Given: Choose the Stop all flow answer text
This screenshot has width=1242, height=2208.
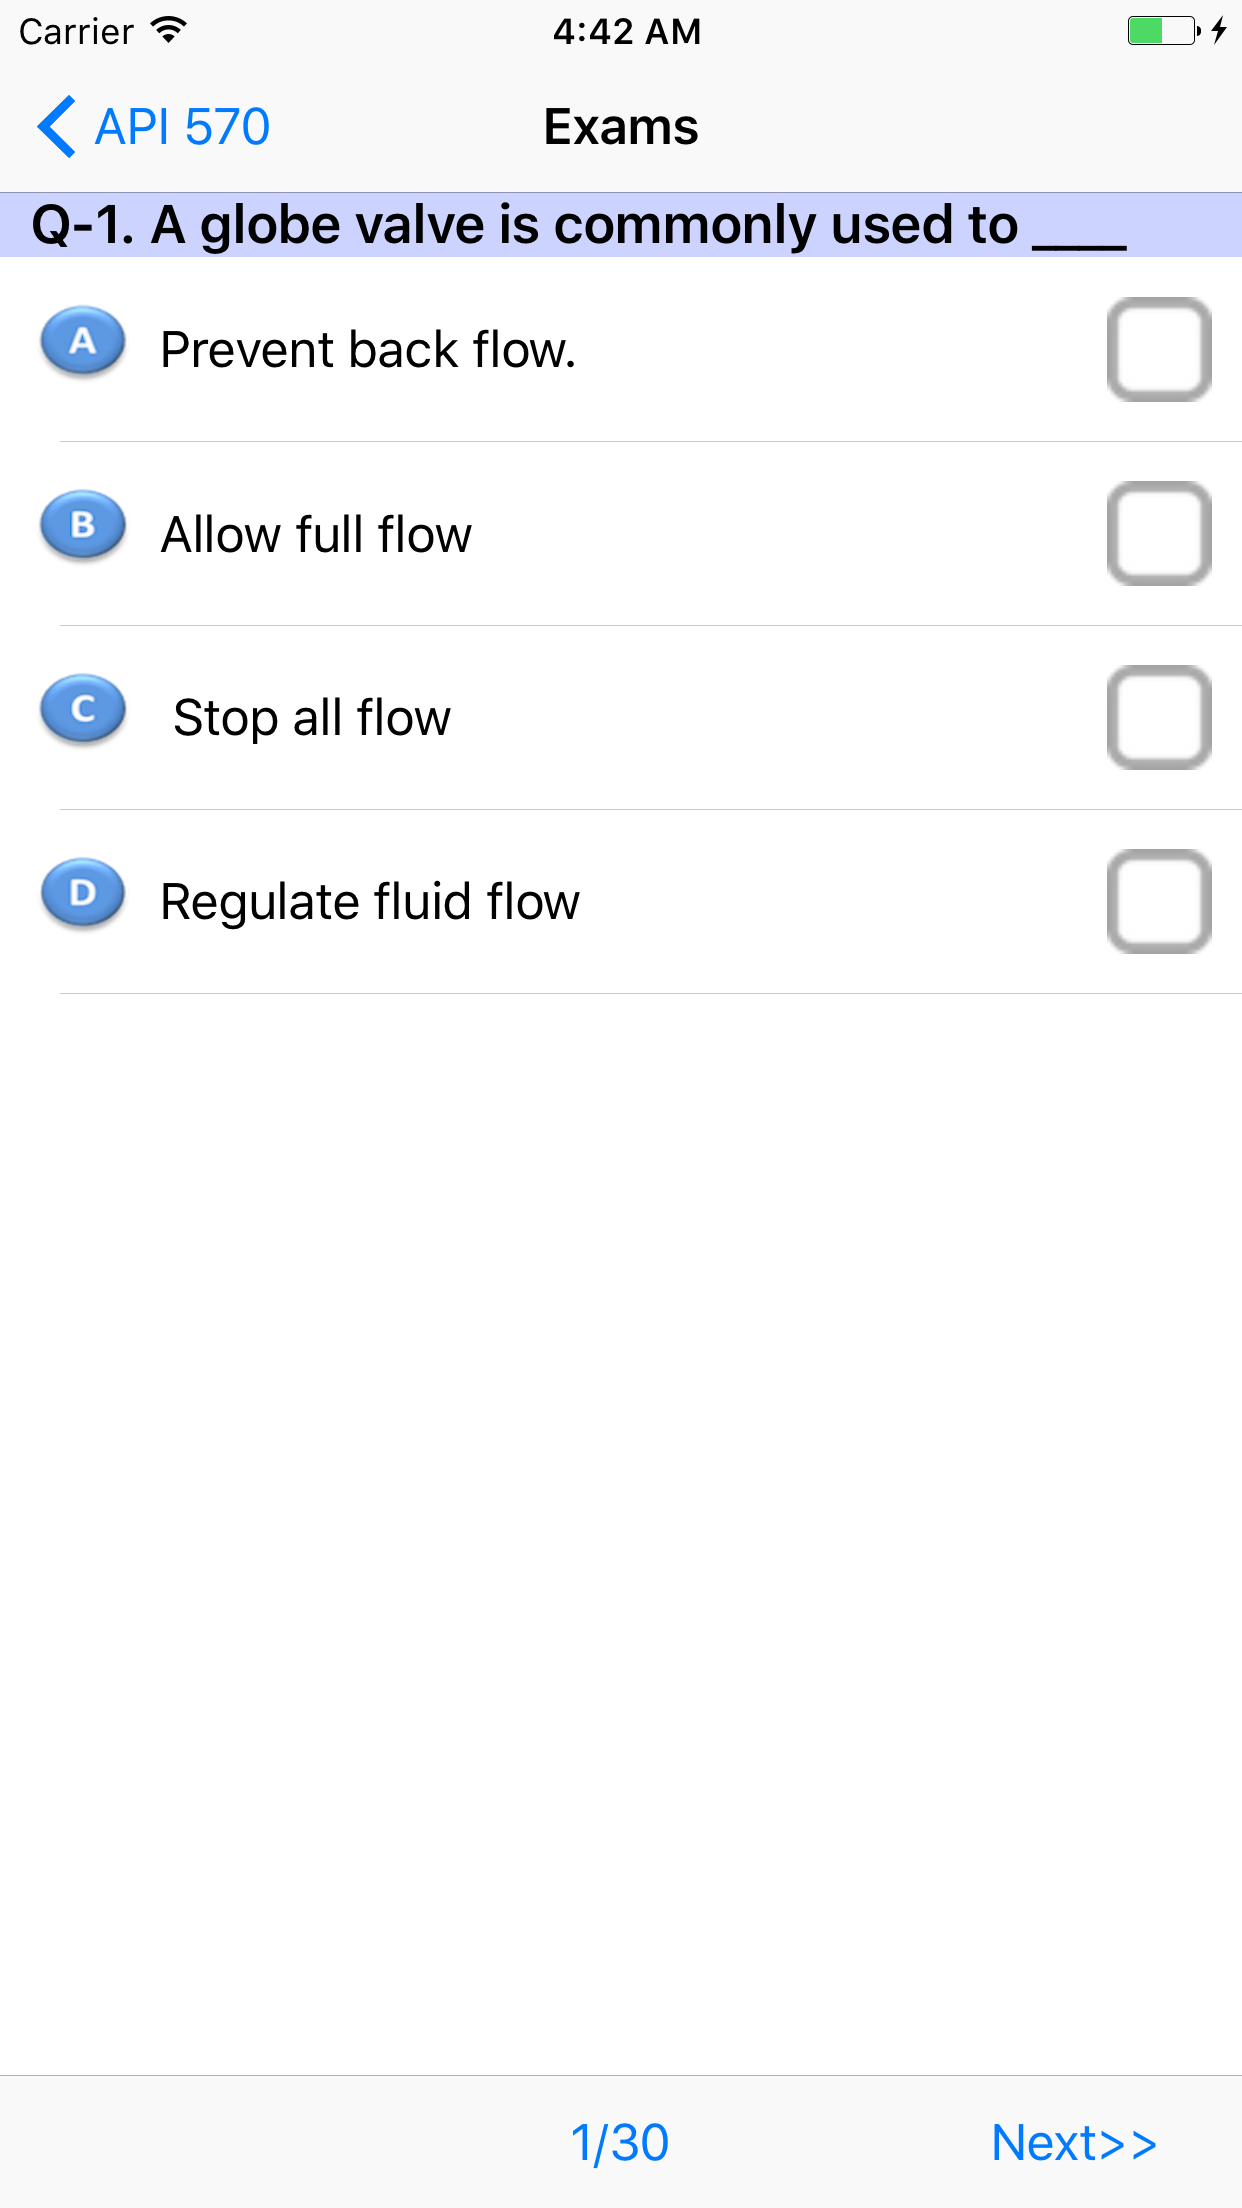Looking at the screenshot, I should point(312,718).
